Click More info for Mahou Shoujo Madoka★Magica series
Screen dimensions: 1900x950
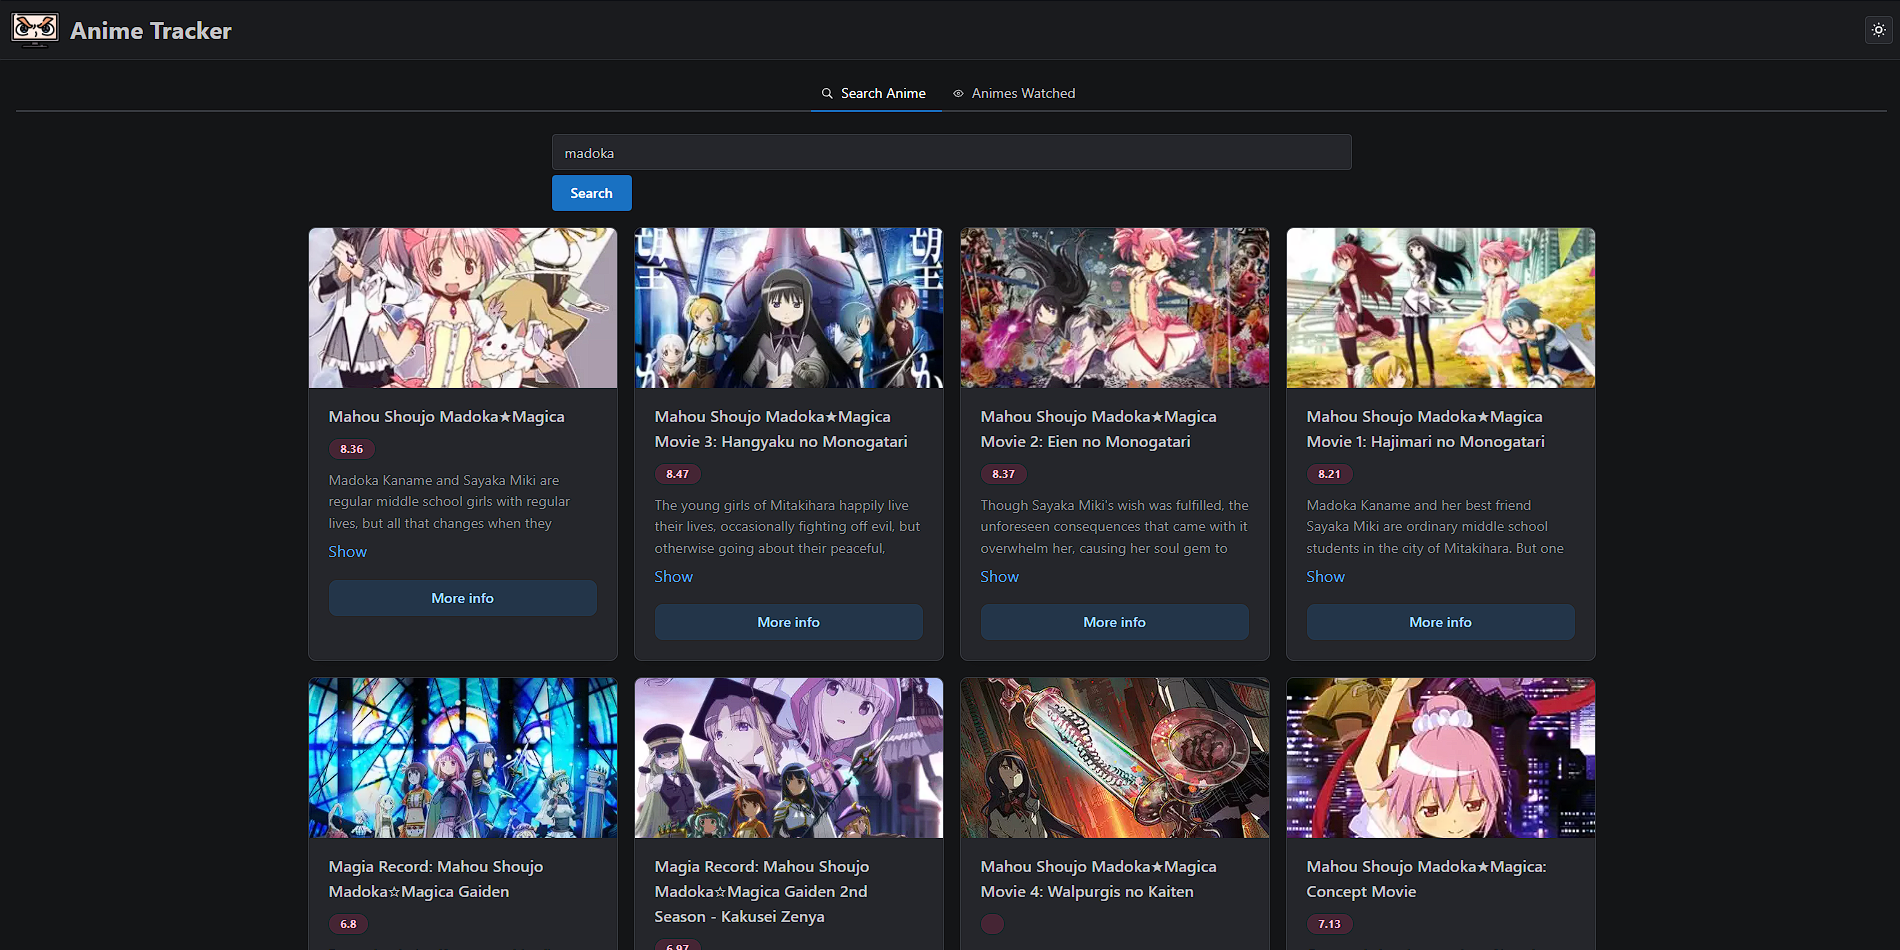click(463, 598)
